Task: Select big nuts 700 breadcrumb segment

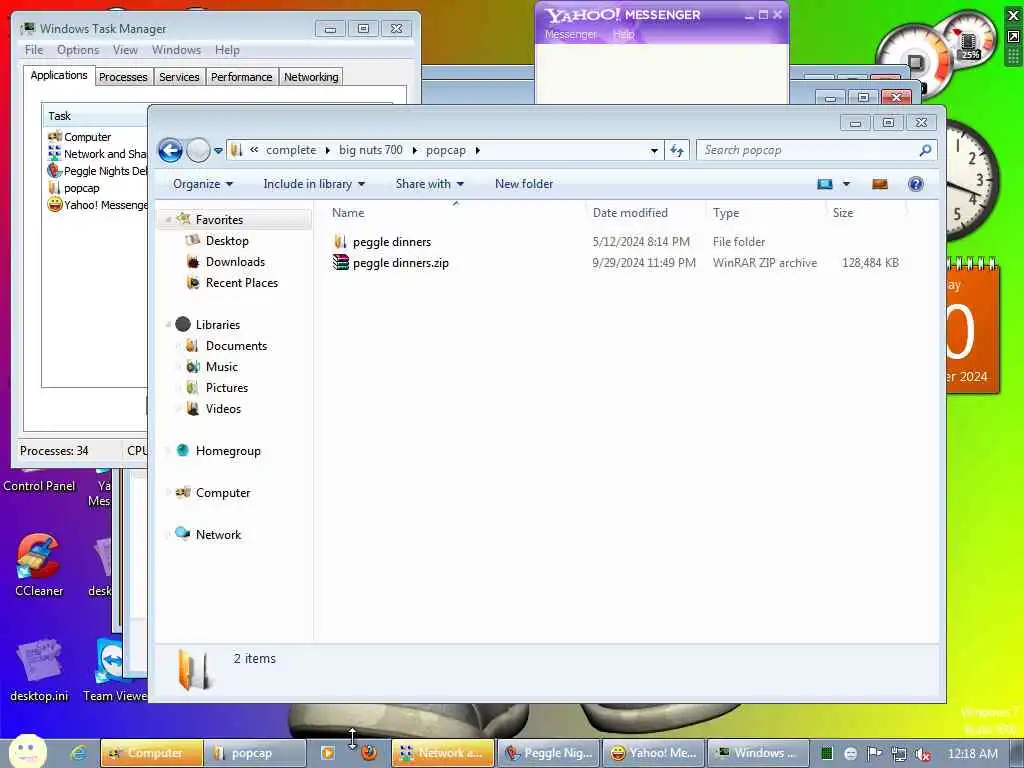Action: (370, 150)
